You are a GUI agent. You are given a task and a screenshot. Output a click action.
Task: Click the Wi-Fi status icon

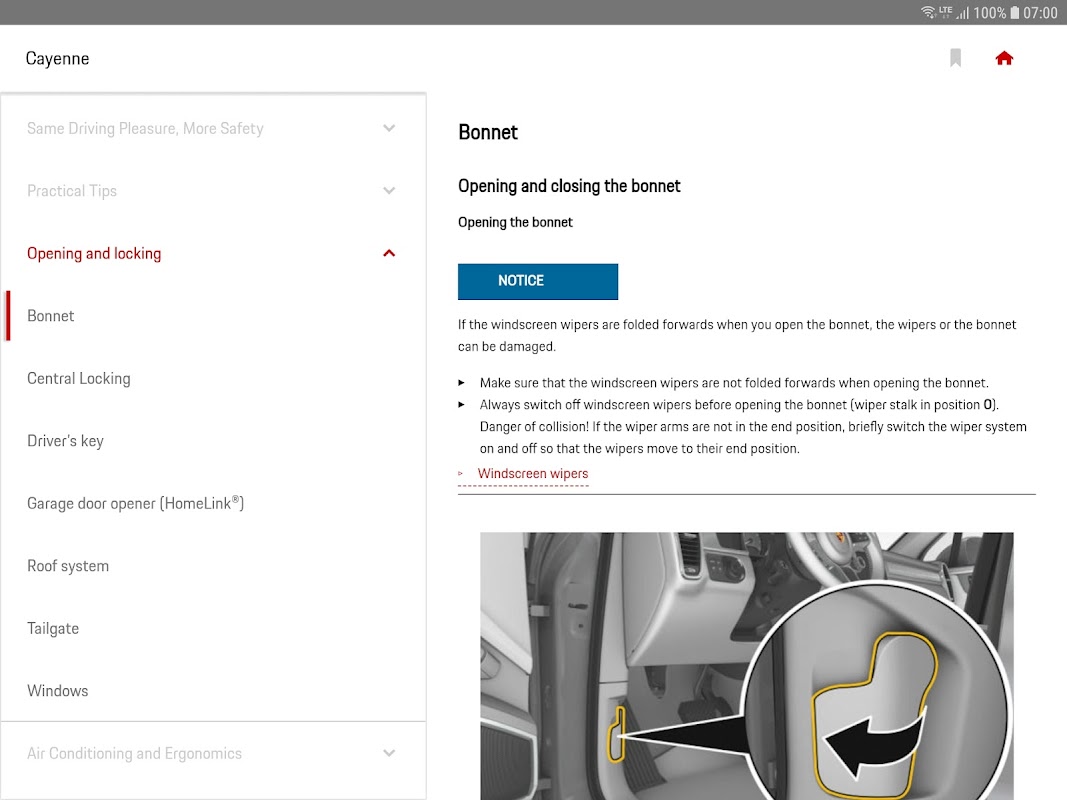coord(928,12)
